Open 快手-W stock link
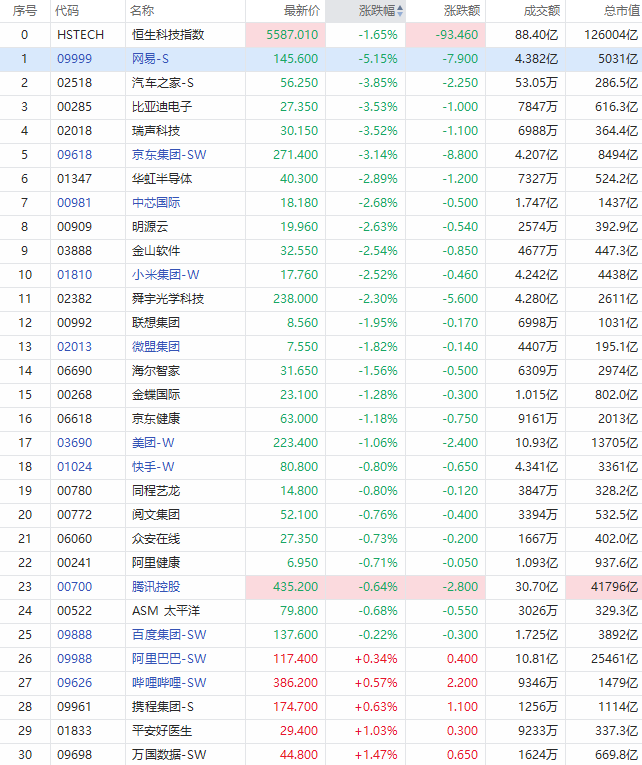This screenshot has height=765, width=642. pos(153,466)
